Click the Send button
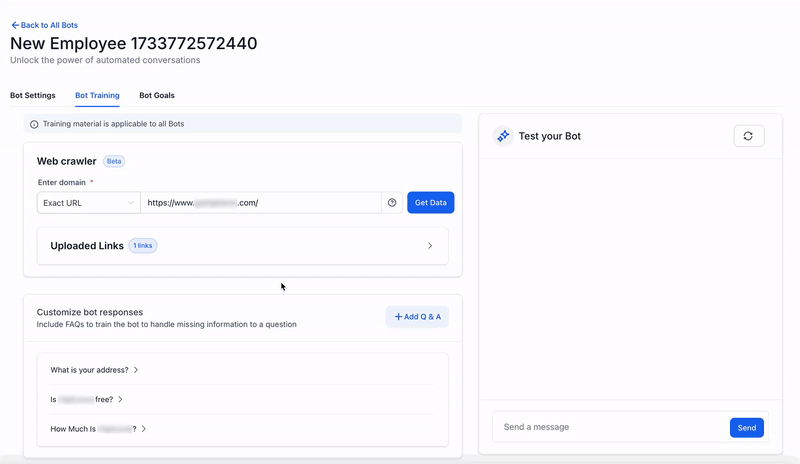Screen dimensions: 800x464 point(746,428)
